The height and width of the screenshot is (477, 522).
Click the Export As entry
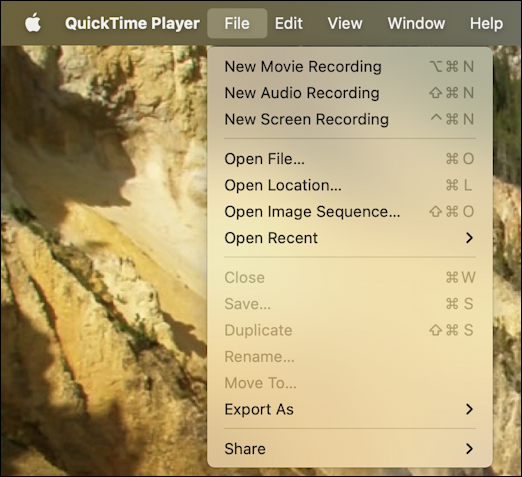click(x=350, y=409)
